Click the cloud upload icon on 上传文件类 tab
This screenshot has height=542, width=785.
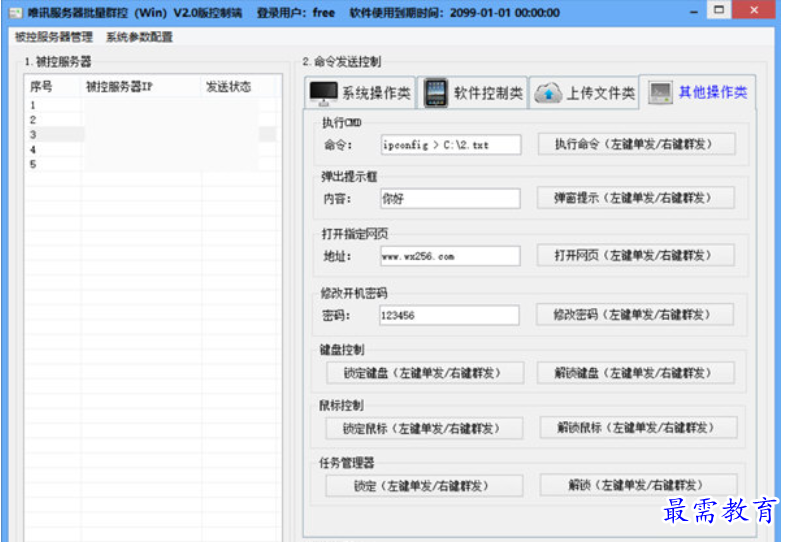tap(548, 93)
